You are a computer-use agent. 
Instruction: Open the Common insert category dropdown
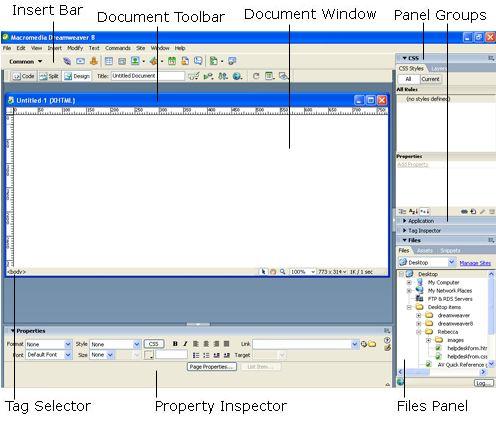[x=26, y=62]
